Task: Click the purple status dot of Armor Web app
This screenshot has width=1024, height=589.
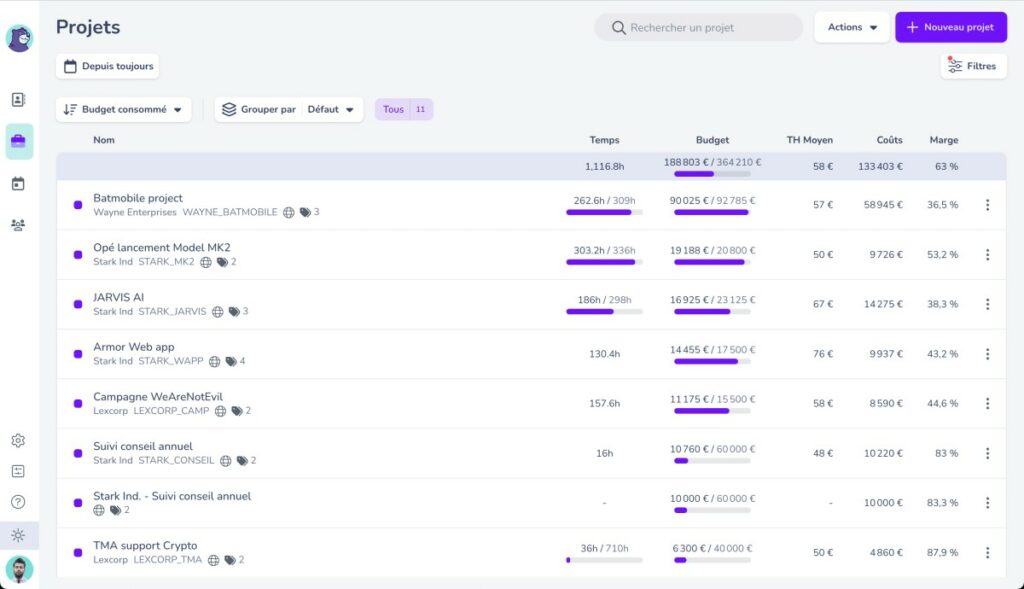Action: coord(78,354)
